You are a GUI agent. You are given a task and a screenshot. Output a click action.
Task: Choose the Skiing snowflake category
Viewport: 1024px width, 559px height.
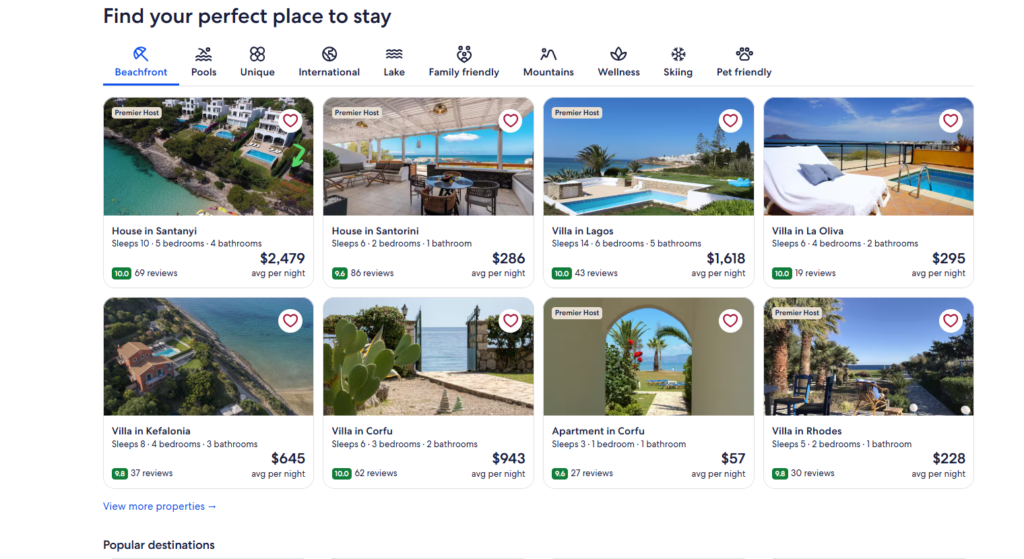click(x=678, y=55)
